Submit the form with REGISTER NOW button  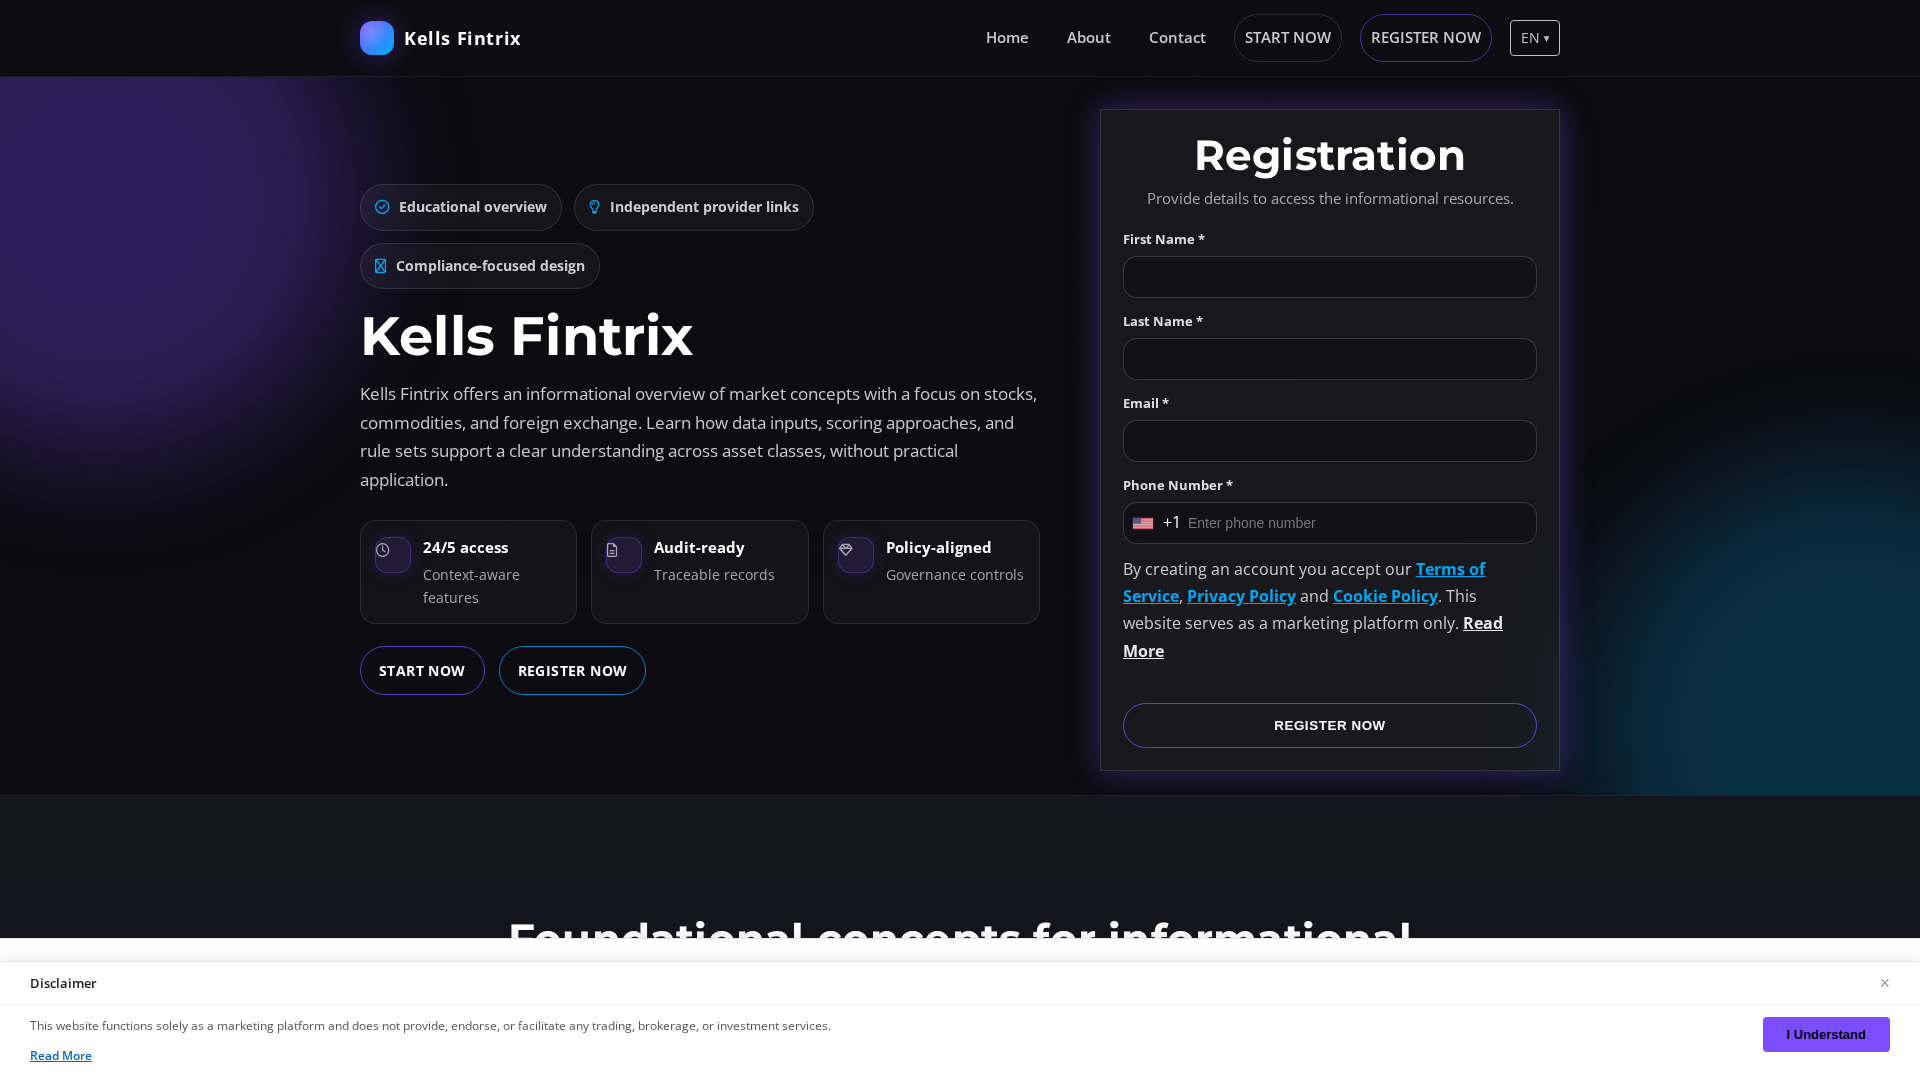pyautogui.click(x=1330, y=725)
